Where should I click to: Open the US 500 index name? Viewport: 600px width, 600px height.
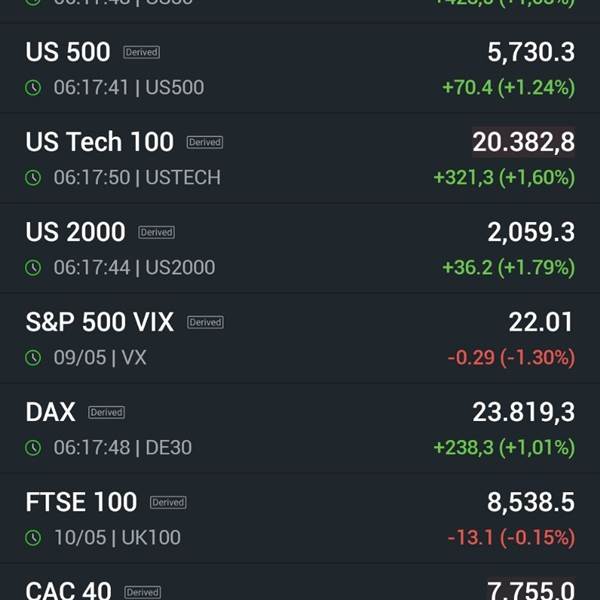pyautogui.click(x=68, y=52)
